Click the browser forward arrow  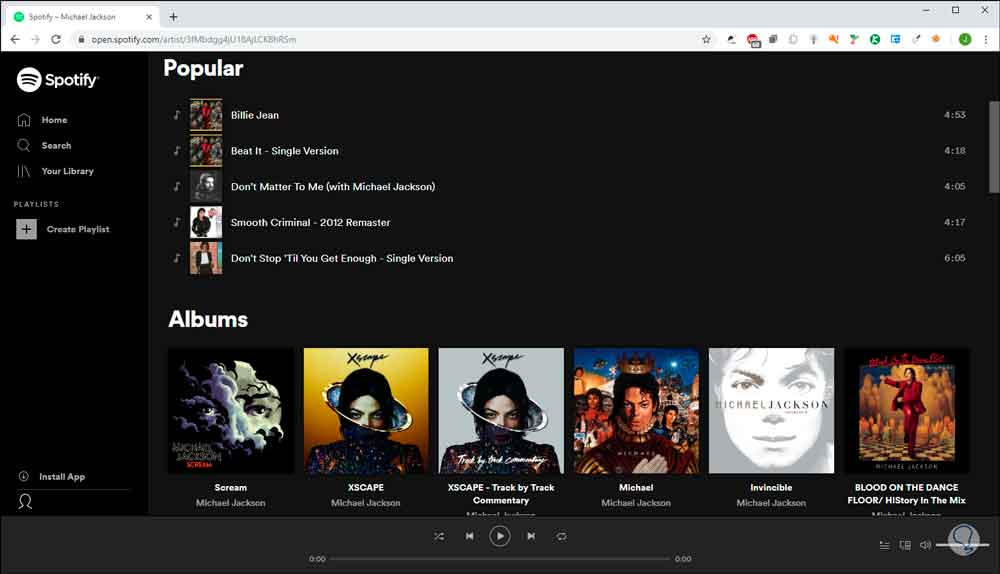pos(36,40)
